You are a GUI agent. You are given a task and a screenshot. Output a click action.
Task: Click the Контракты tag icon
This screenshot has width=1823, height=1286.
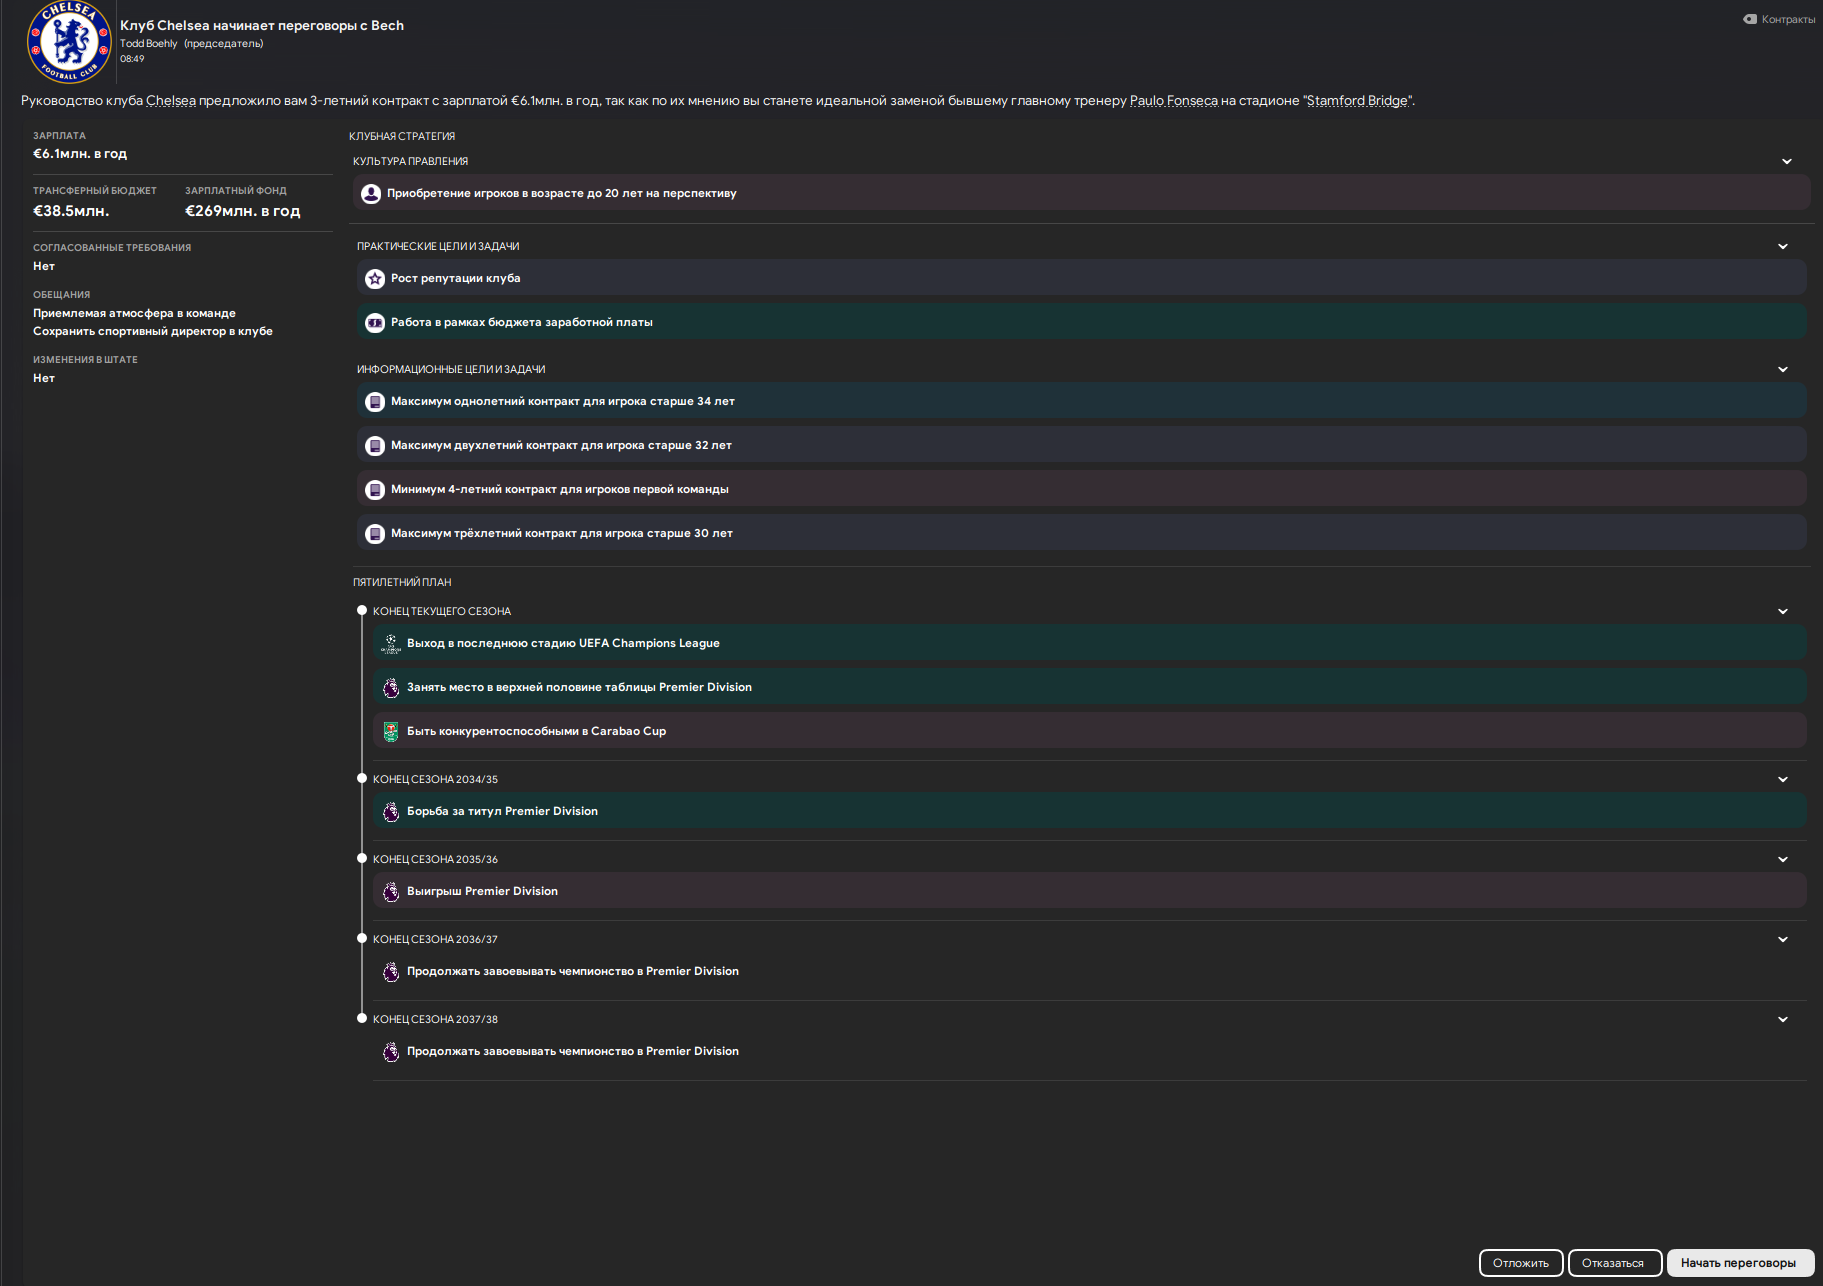pos(1750,19)
